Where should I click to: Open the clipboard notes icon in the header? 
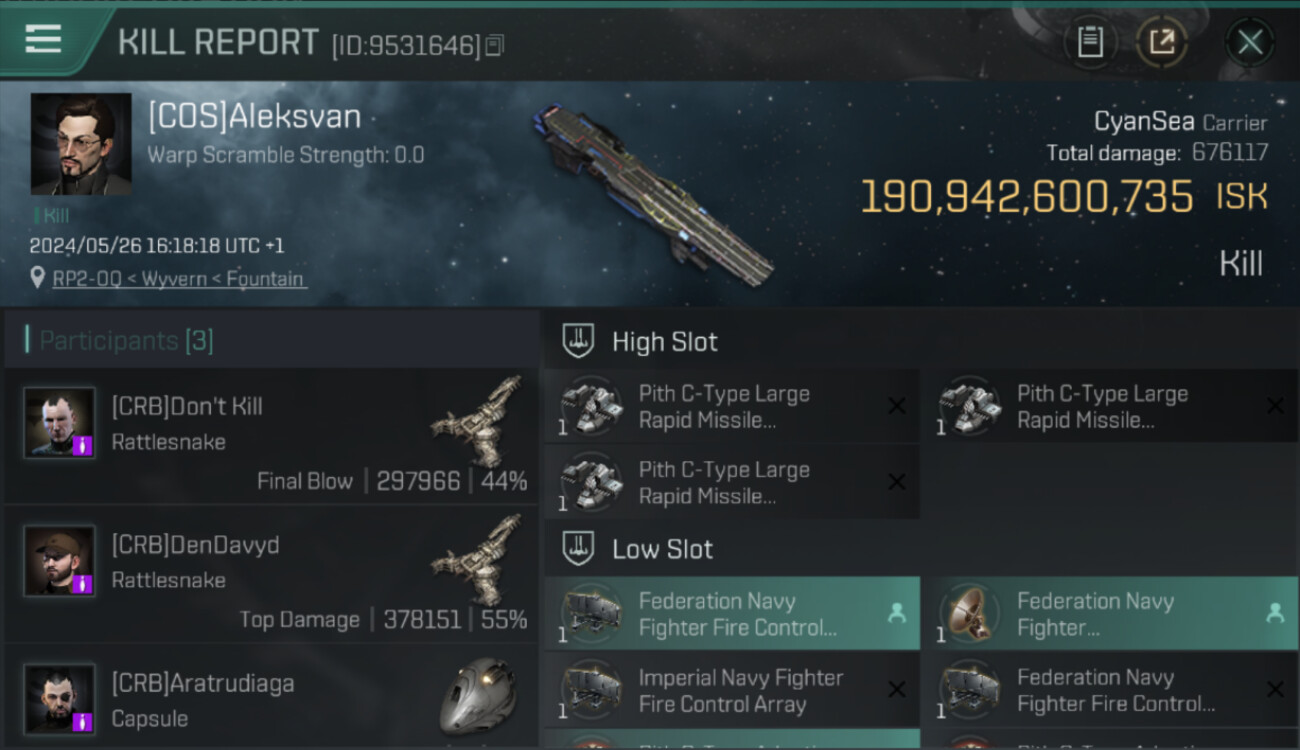point(1090,42)
